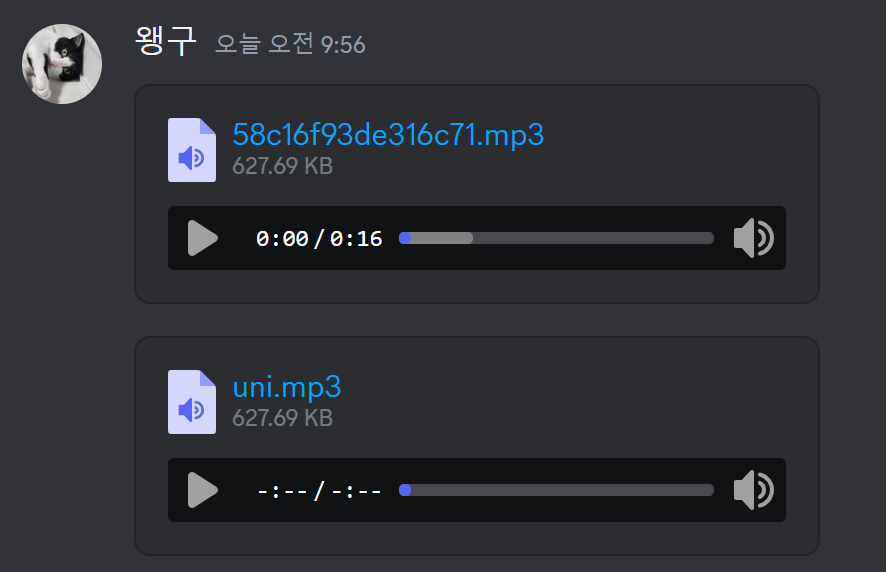Screen dimensions: 886x572
Task: Seek within the 0:16 track progress bar
Action: tap(557, 238)
